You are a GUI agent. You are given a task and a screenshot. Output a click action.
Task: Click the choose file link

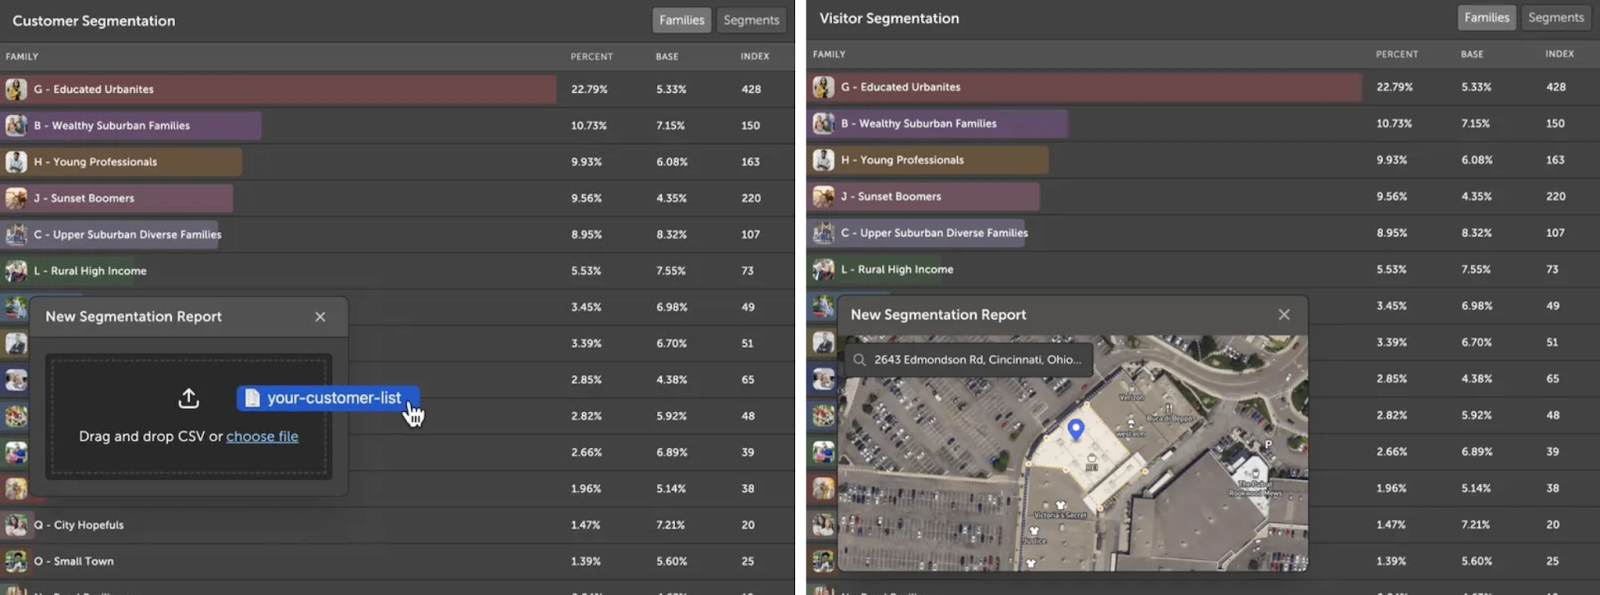click(262, 437)
